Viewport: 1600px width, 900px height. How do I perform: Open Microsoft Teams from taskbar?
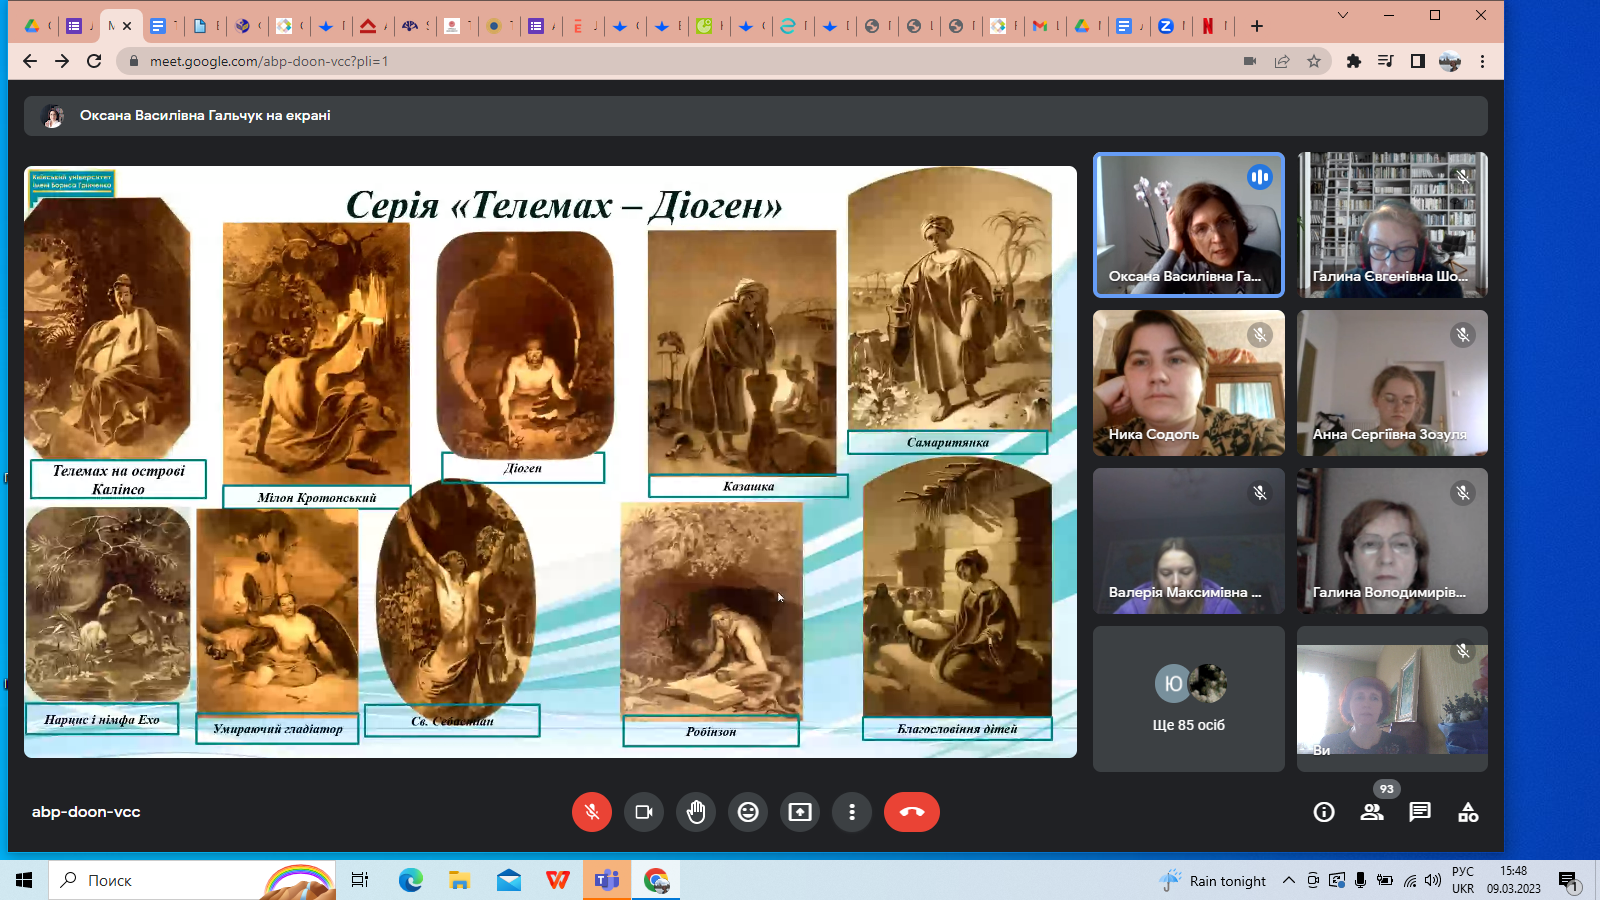tap(607, 880)
